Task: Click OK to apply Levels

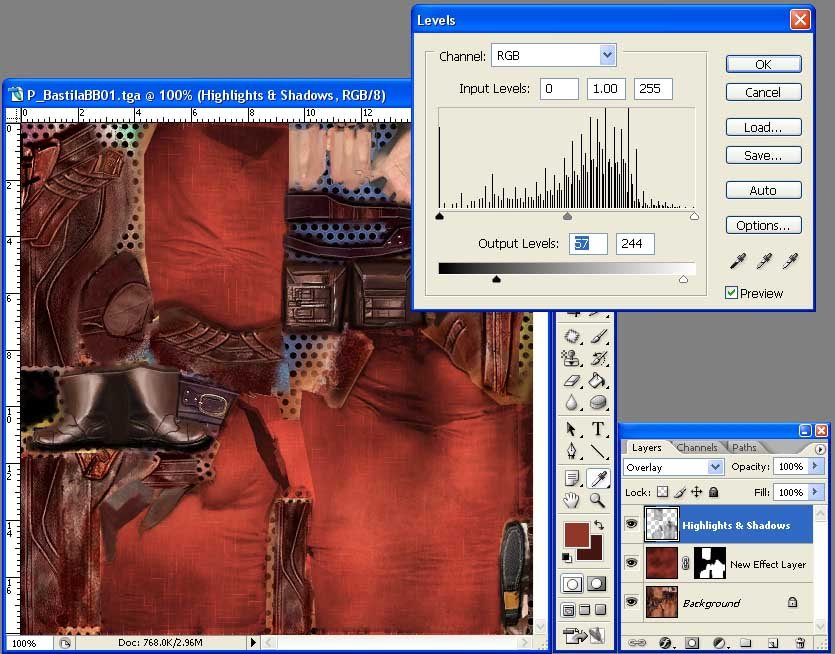Action: coord(763,64)
